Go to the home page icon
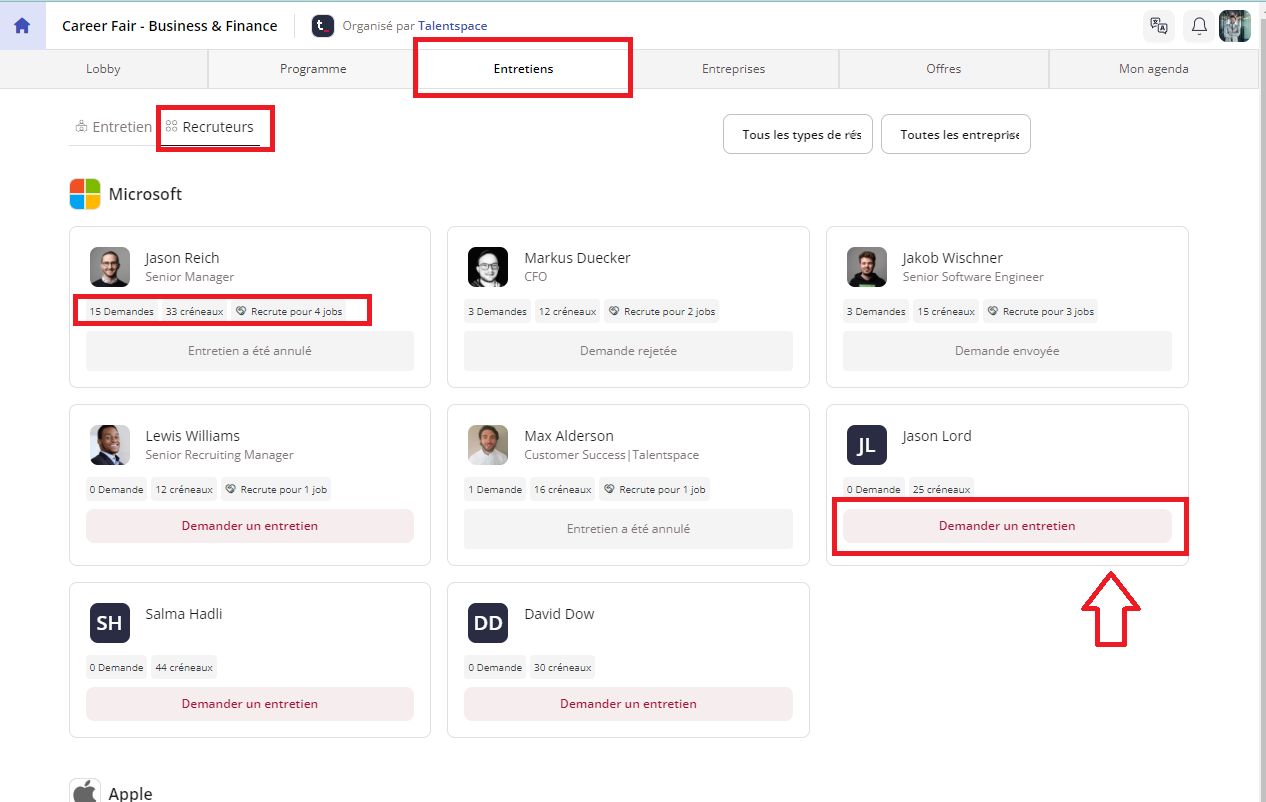Screen dimensions: 1266x802 click(x=22, y=26)
